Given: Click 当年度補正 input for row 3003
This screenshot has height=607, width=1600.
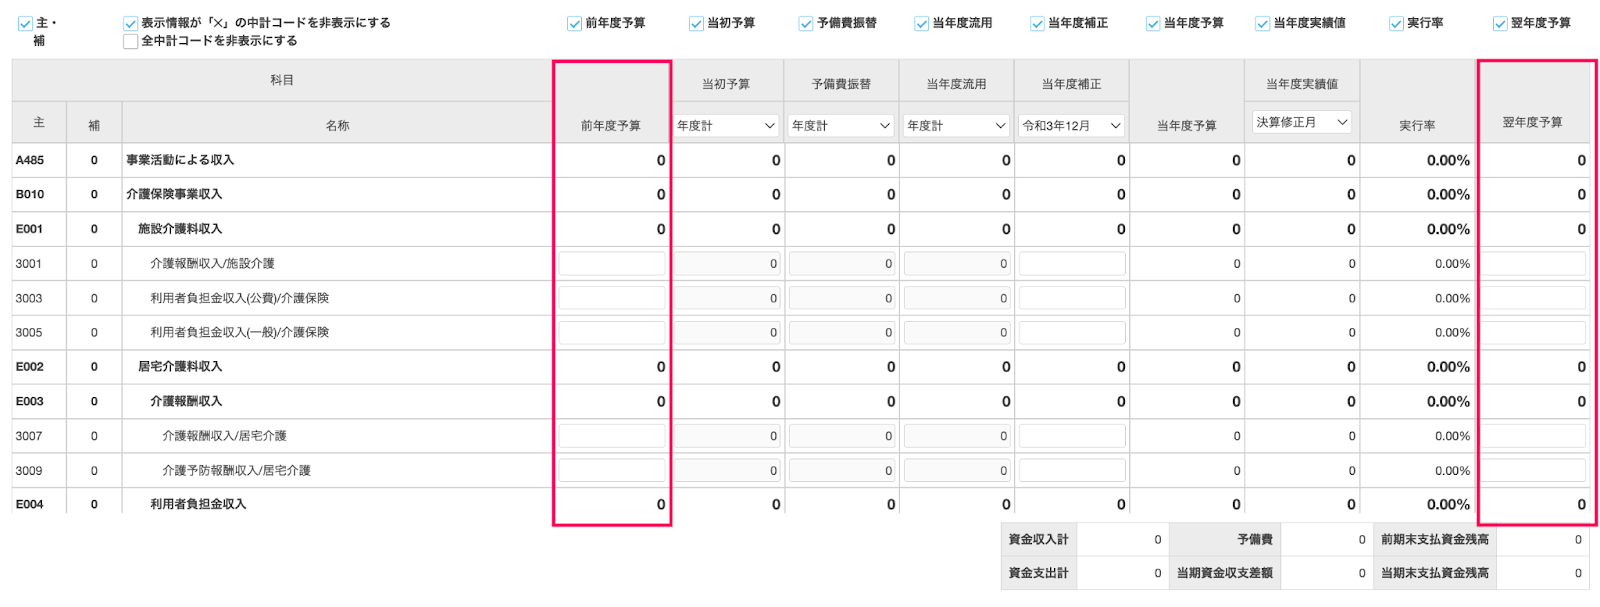Looking at the screenshot, I should pos(1072,298).
